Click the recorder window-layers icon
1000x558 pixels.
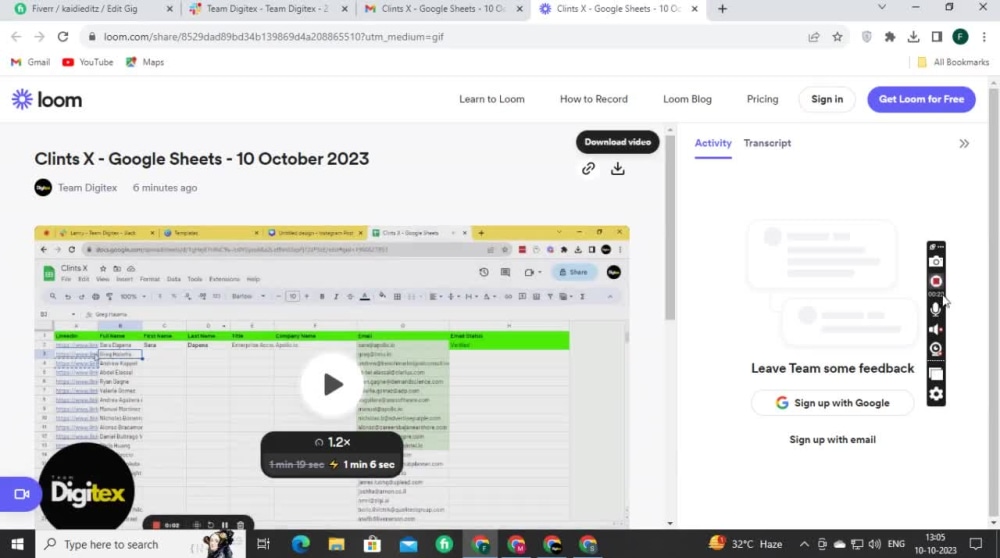point(936,374)
